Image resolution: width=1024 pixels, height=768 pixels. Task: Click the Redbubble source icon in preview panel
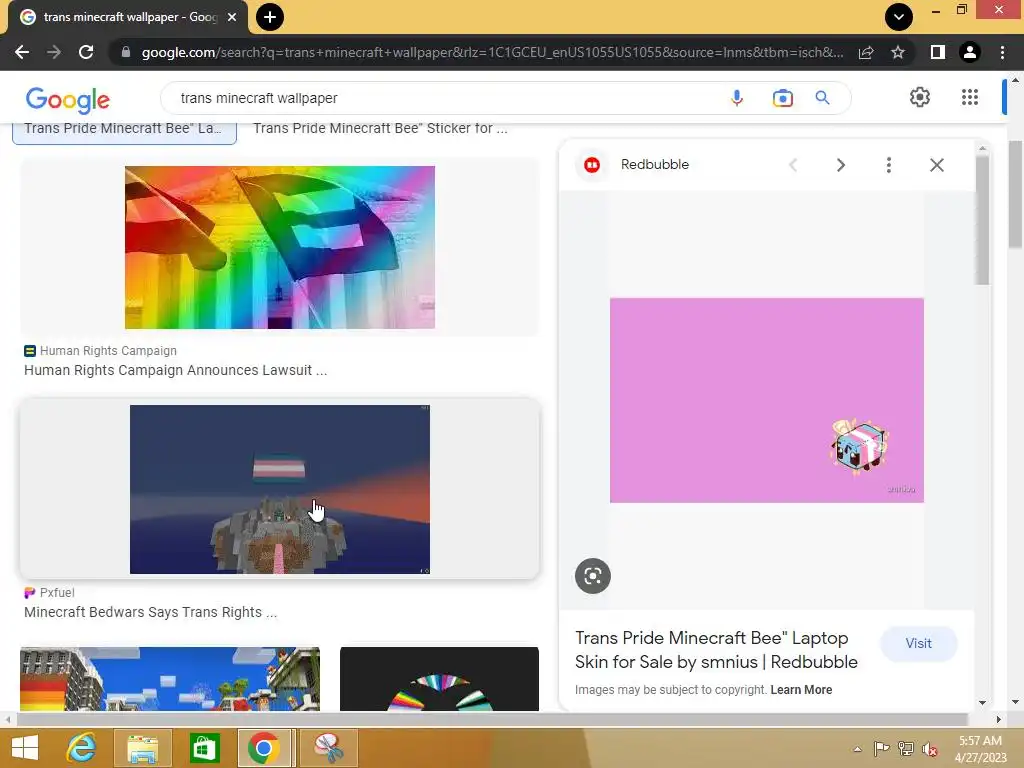tap(592, 165)
